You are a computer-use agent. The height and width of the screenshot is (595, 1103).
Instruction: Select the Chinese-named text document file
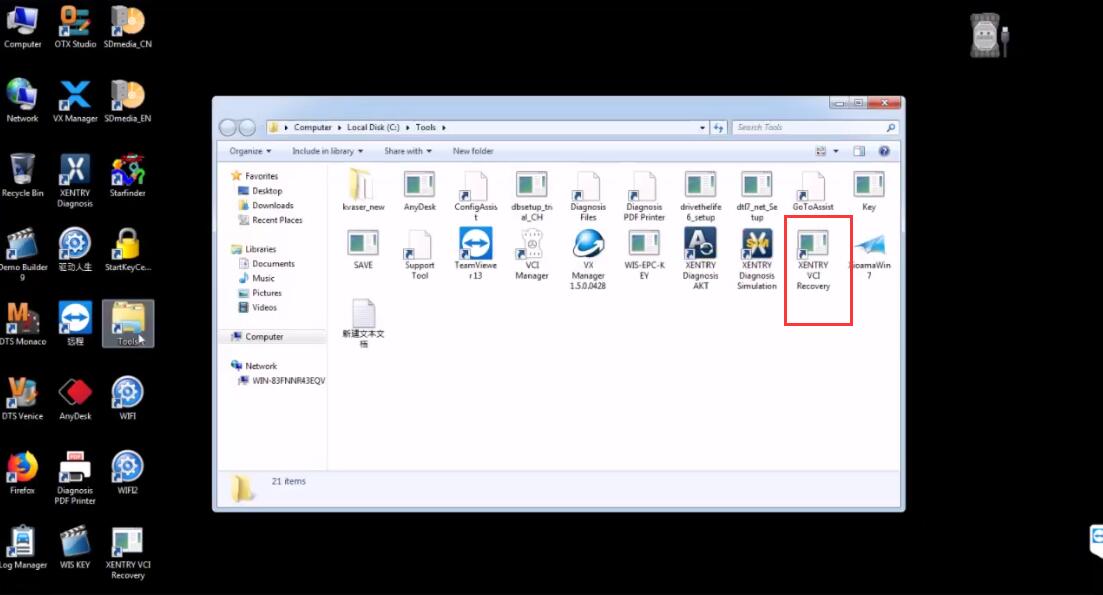[363, 323]
